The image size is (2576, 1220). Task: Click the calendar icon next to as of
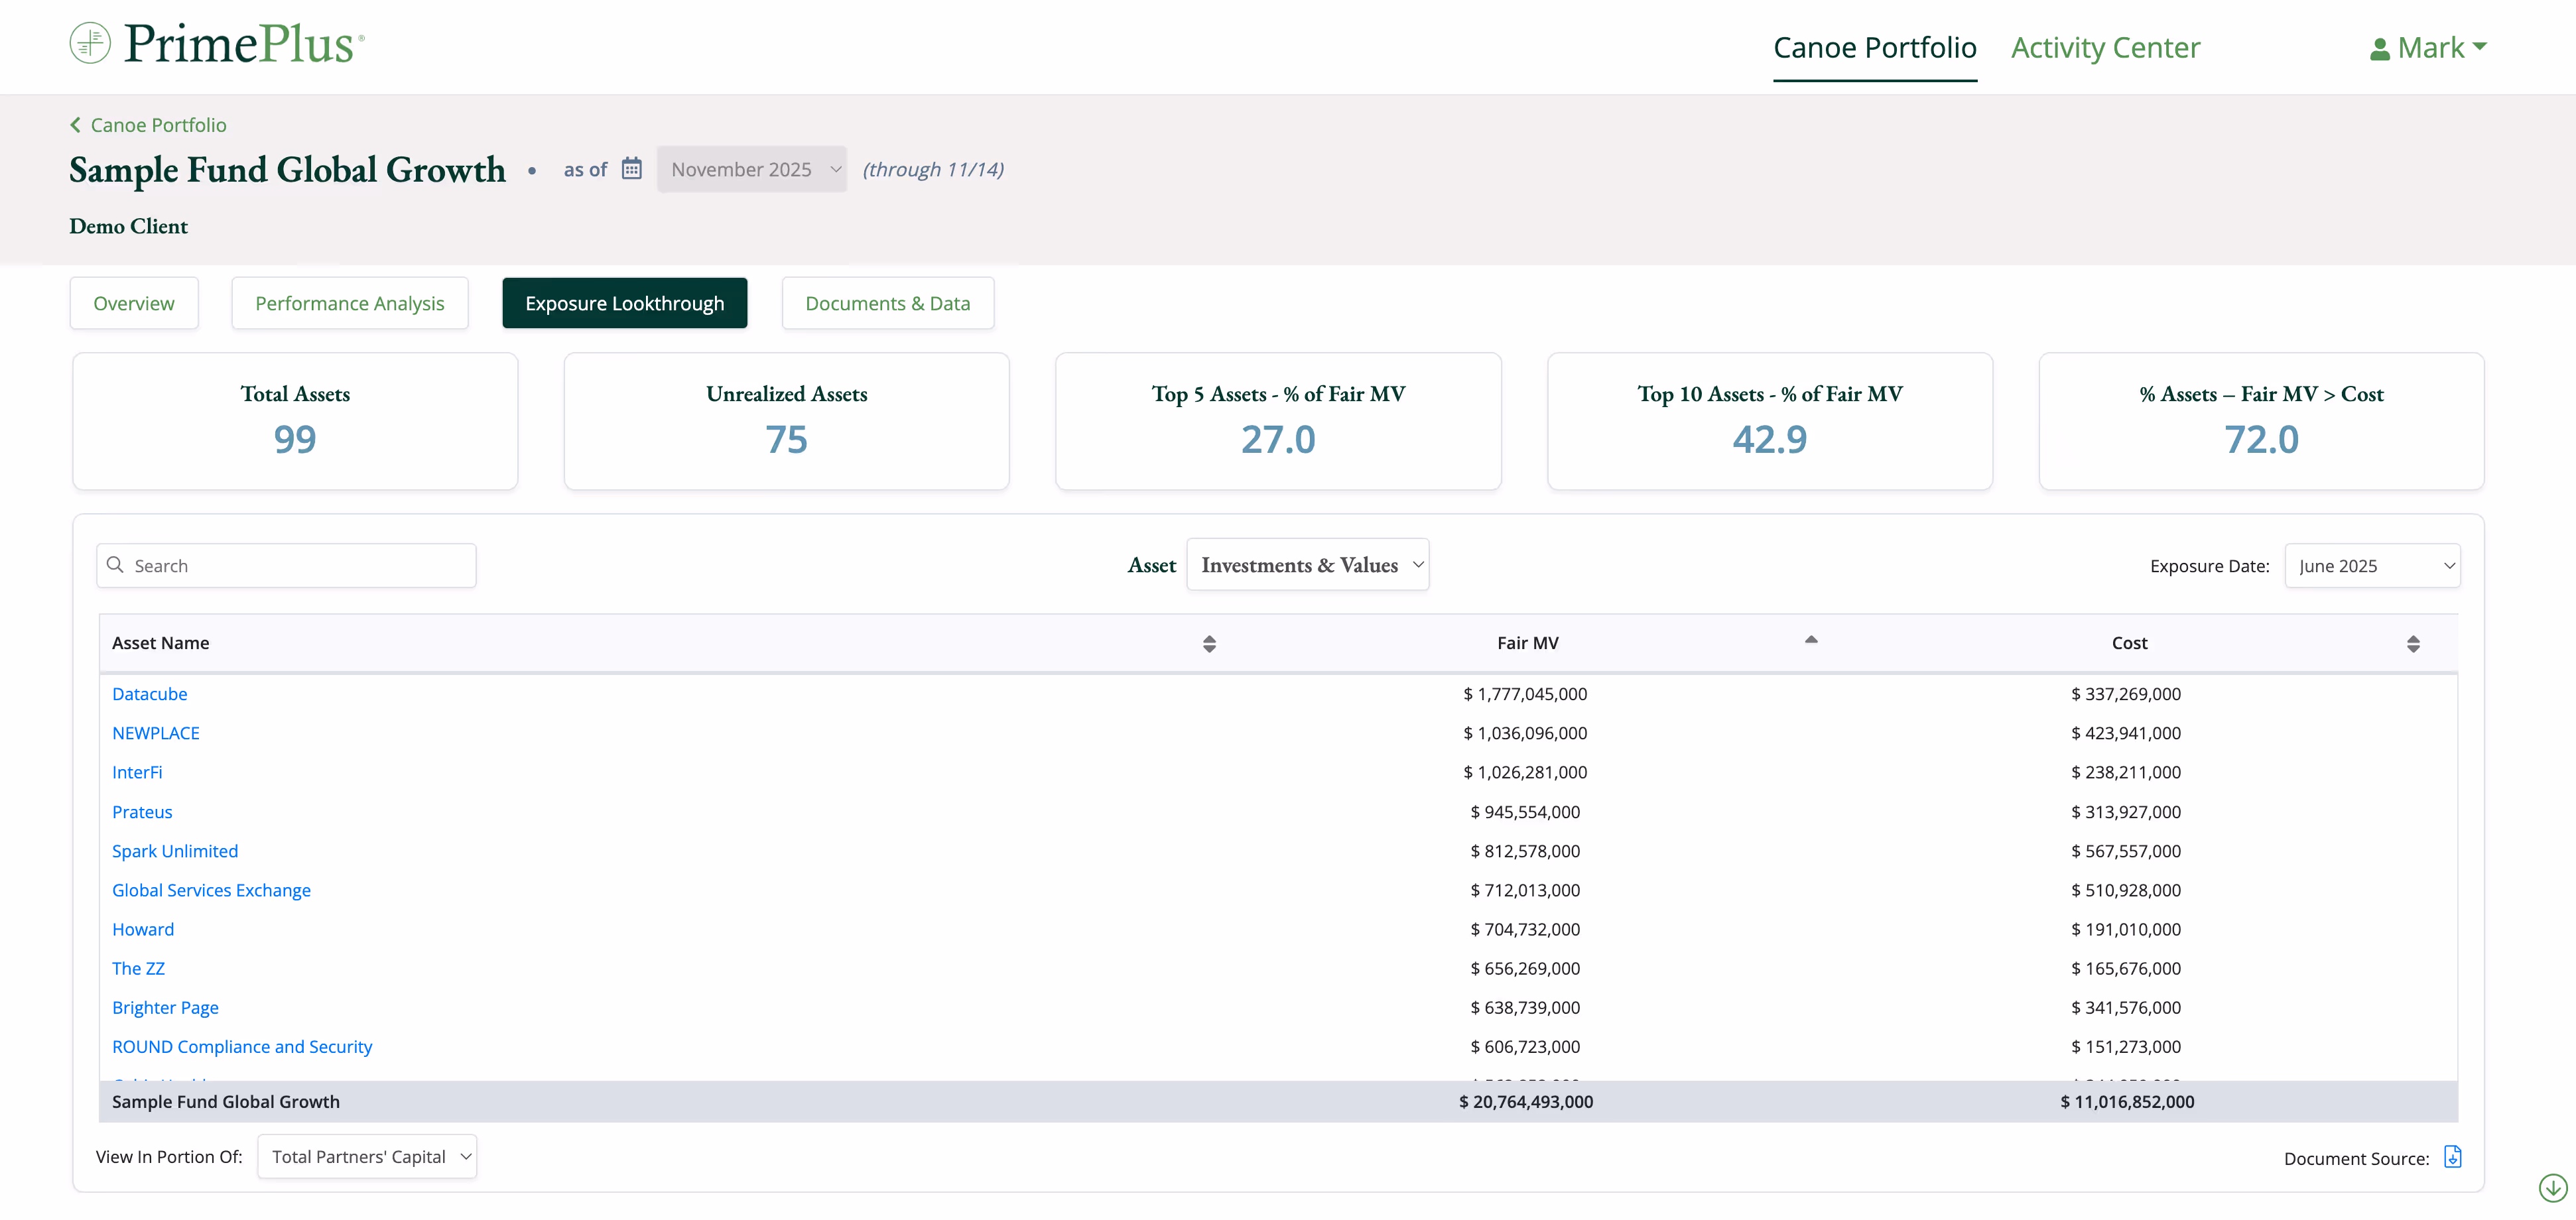(631, 168)
